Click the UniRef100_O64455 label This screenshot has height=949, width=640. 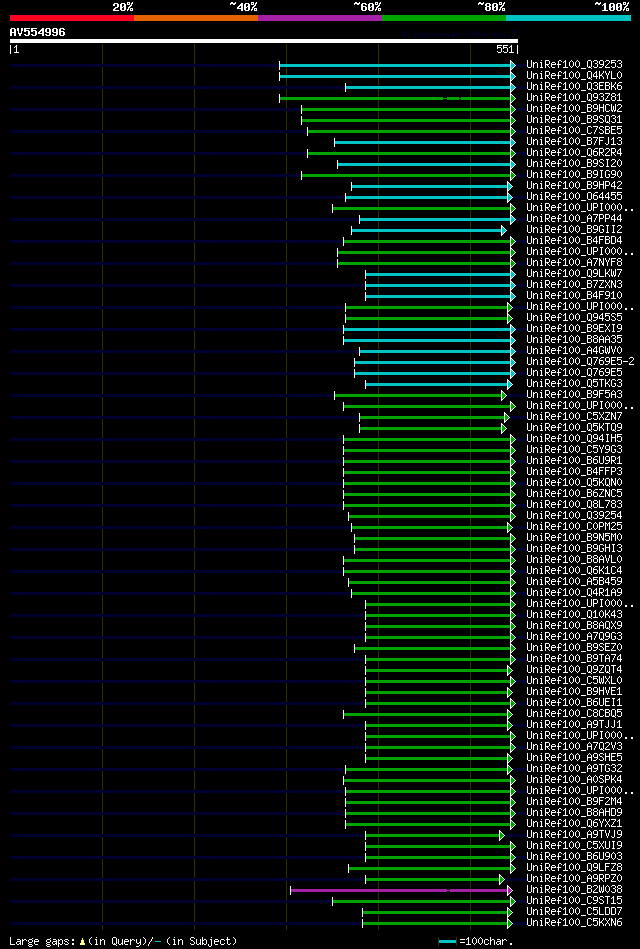575,197
